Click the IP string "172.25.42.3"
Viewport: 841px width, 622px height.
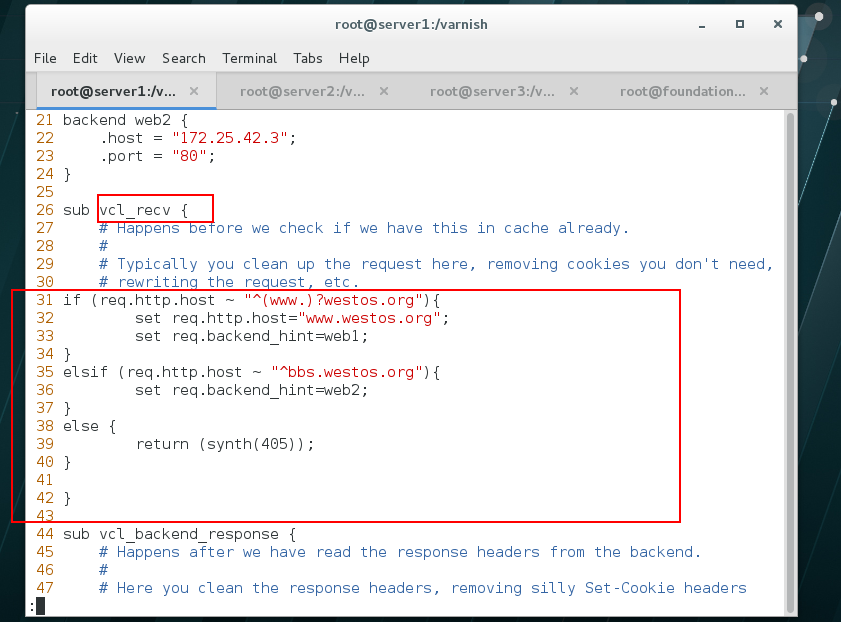click(x=230, y=138)
